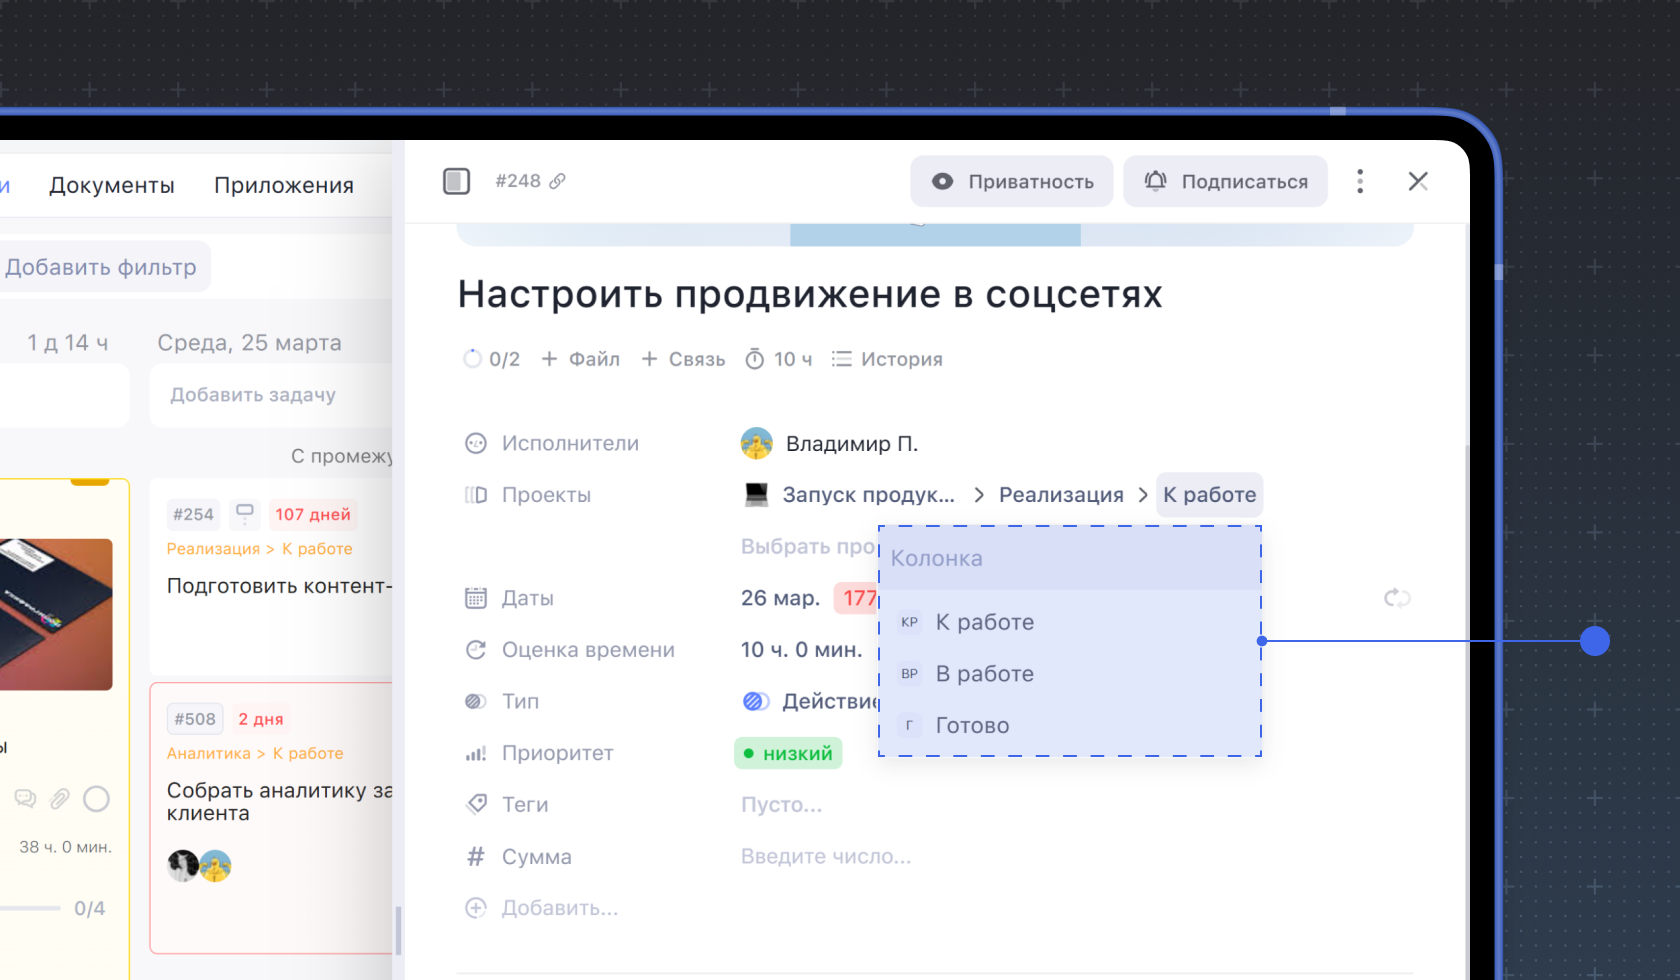Copy task link next to #248

558,181
